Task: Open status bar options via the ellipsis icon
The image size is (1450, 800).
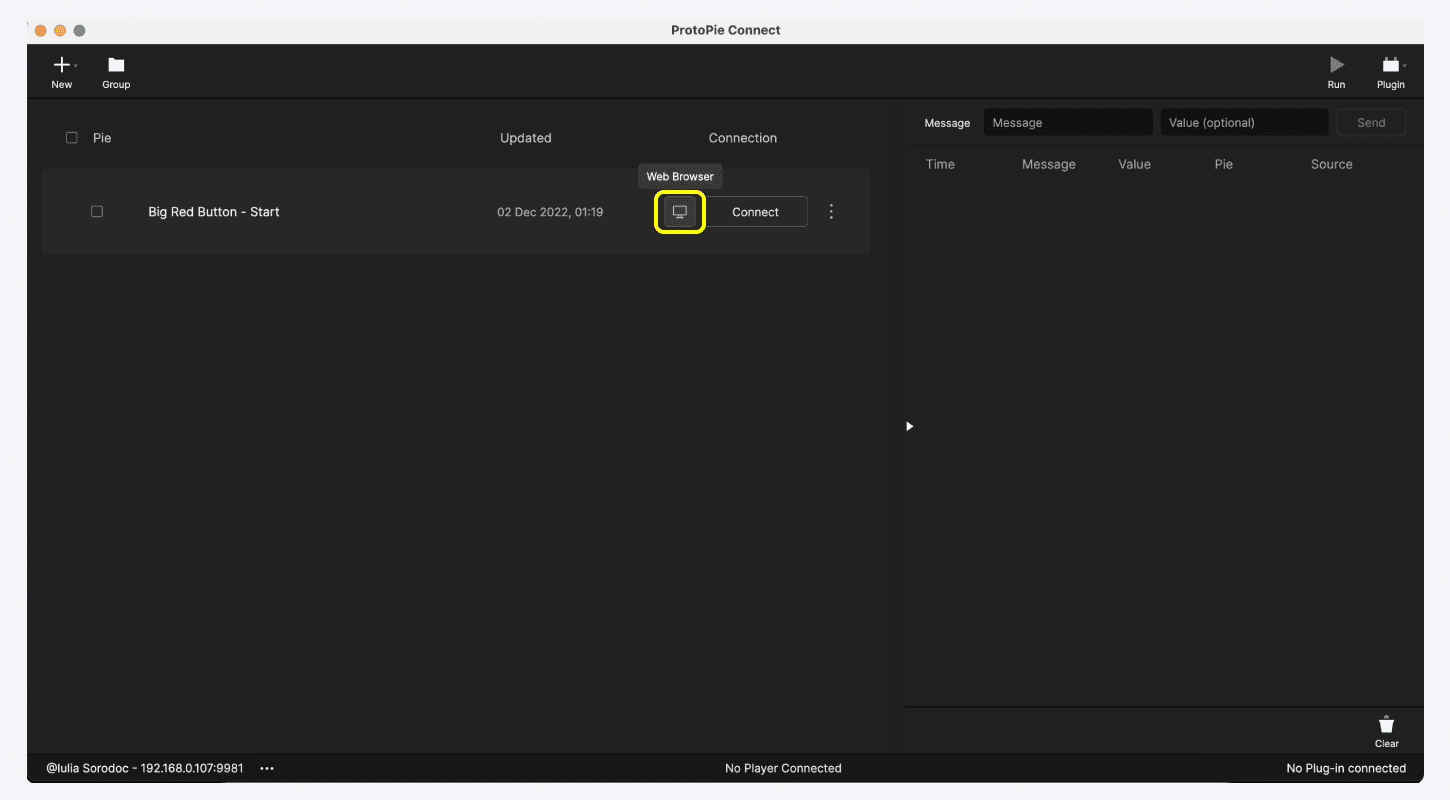Action: pyautogui.click(x=266, y=768)
